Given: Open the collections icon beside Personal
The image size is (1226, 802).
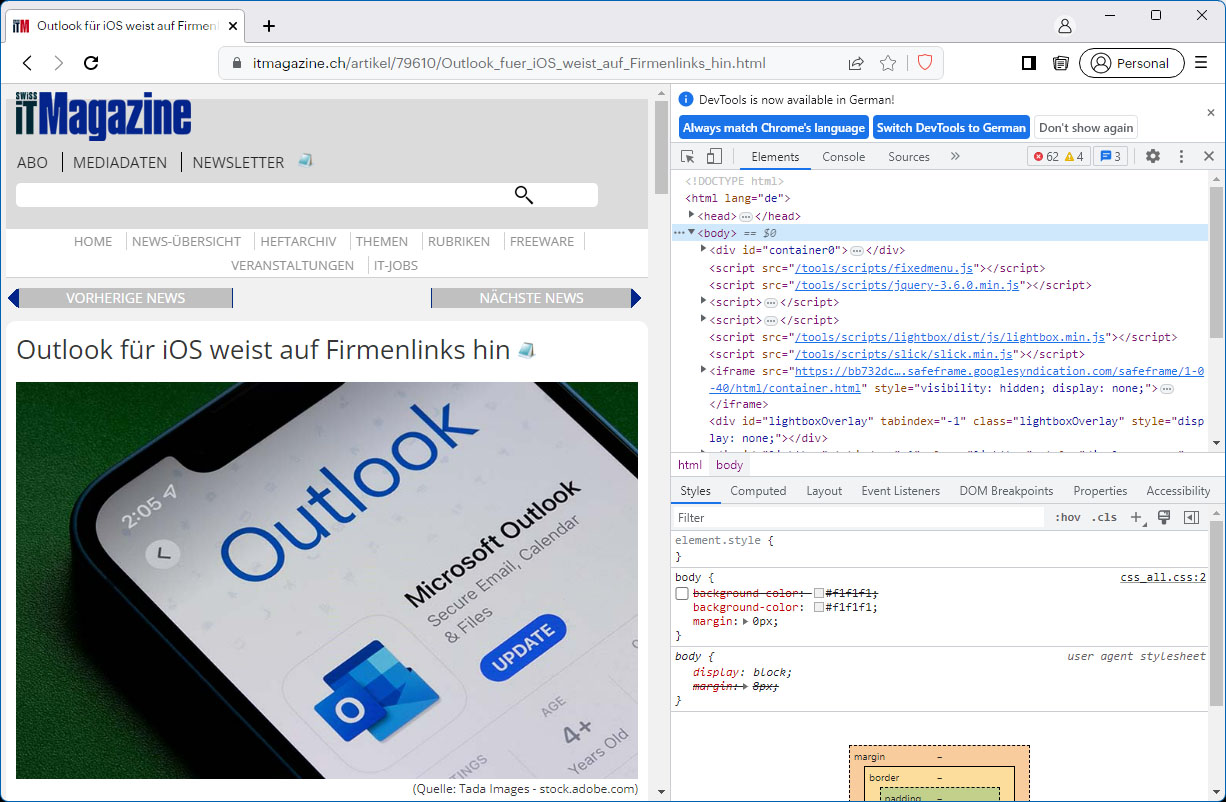Looking at the screenshot, I should [x=1061, y=63].
